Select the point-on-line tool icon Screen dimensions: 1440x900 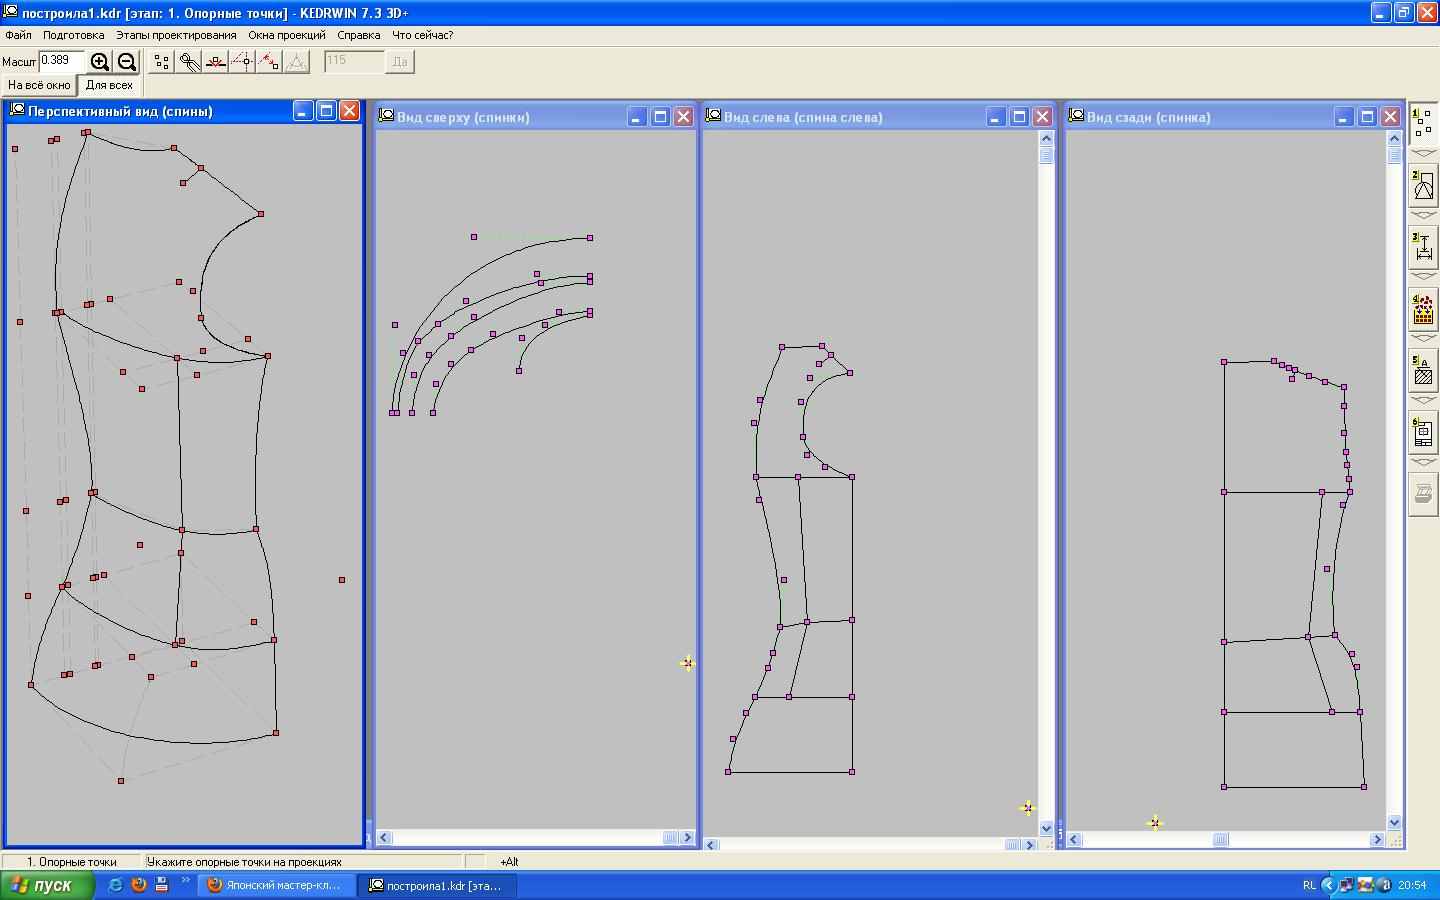pos(216,62)
